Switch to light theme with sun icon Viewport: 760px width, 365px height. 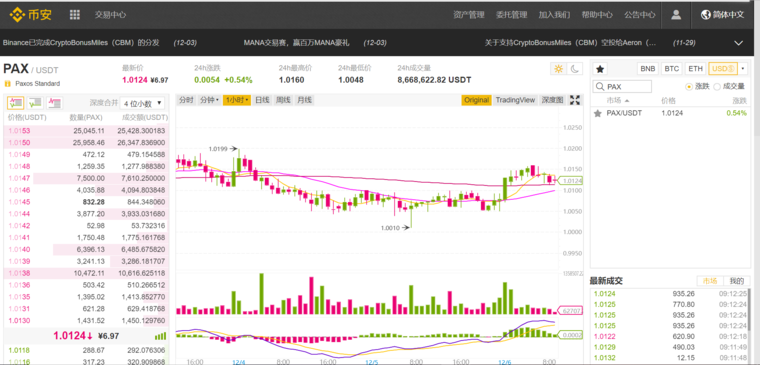(558, 69)
